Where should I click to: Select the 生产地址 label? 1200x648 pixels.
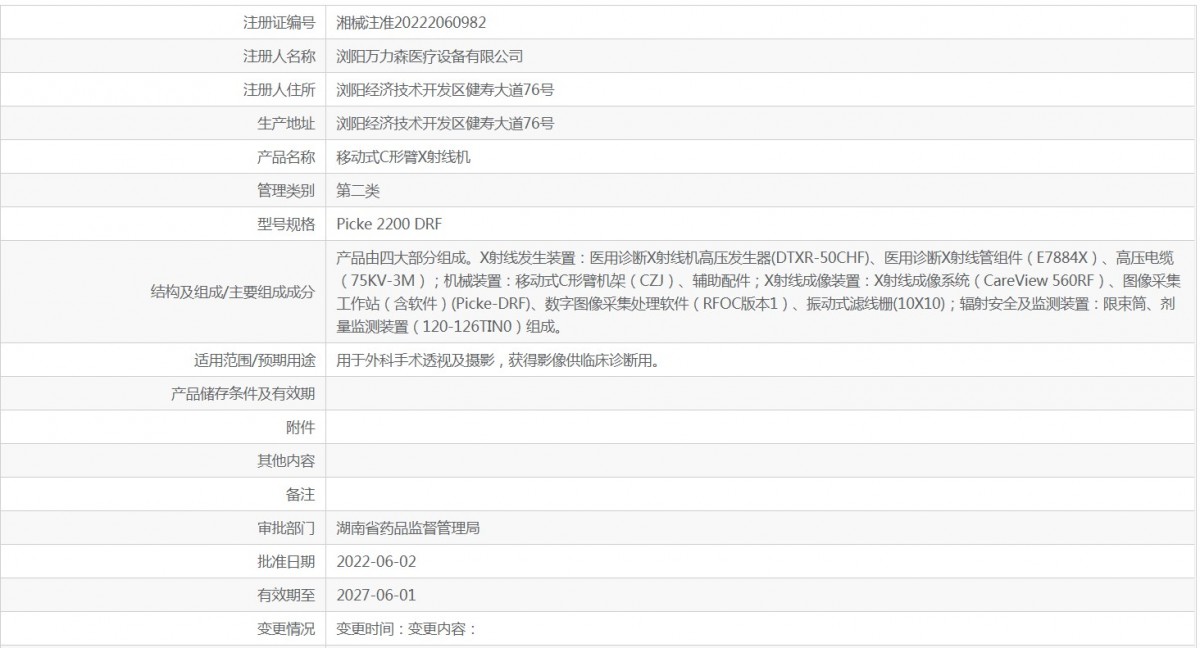(x=287, y=124)
